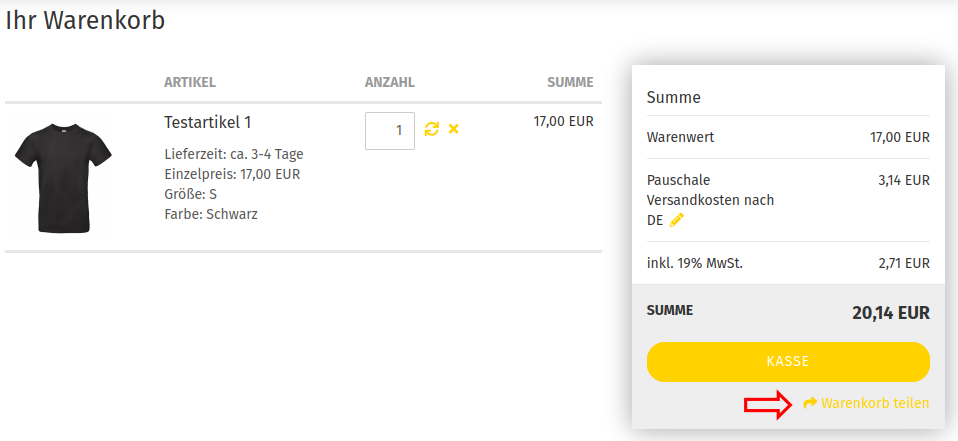Focus the quantity field showing 1
Viewport: 958px width, 441px height.
(390, 131)
